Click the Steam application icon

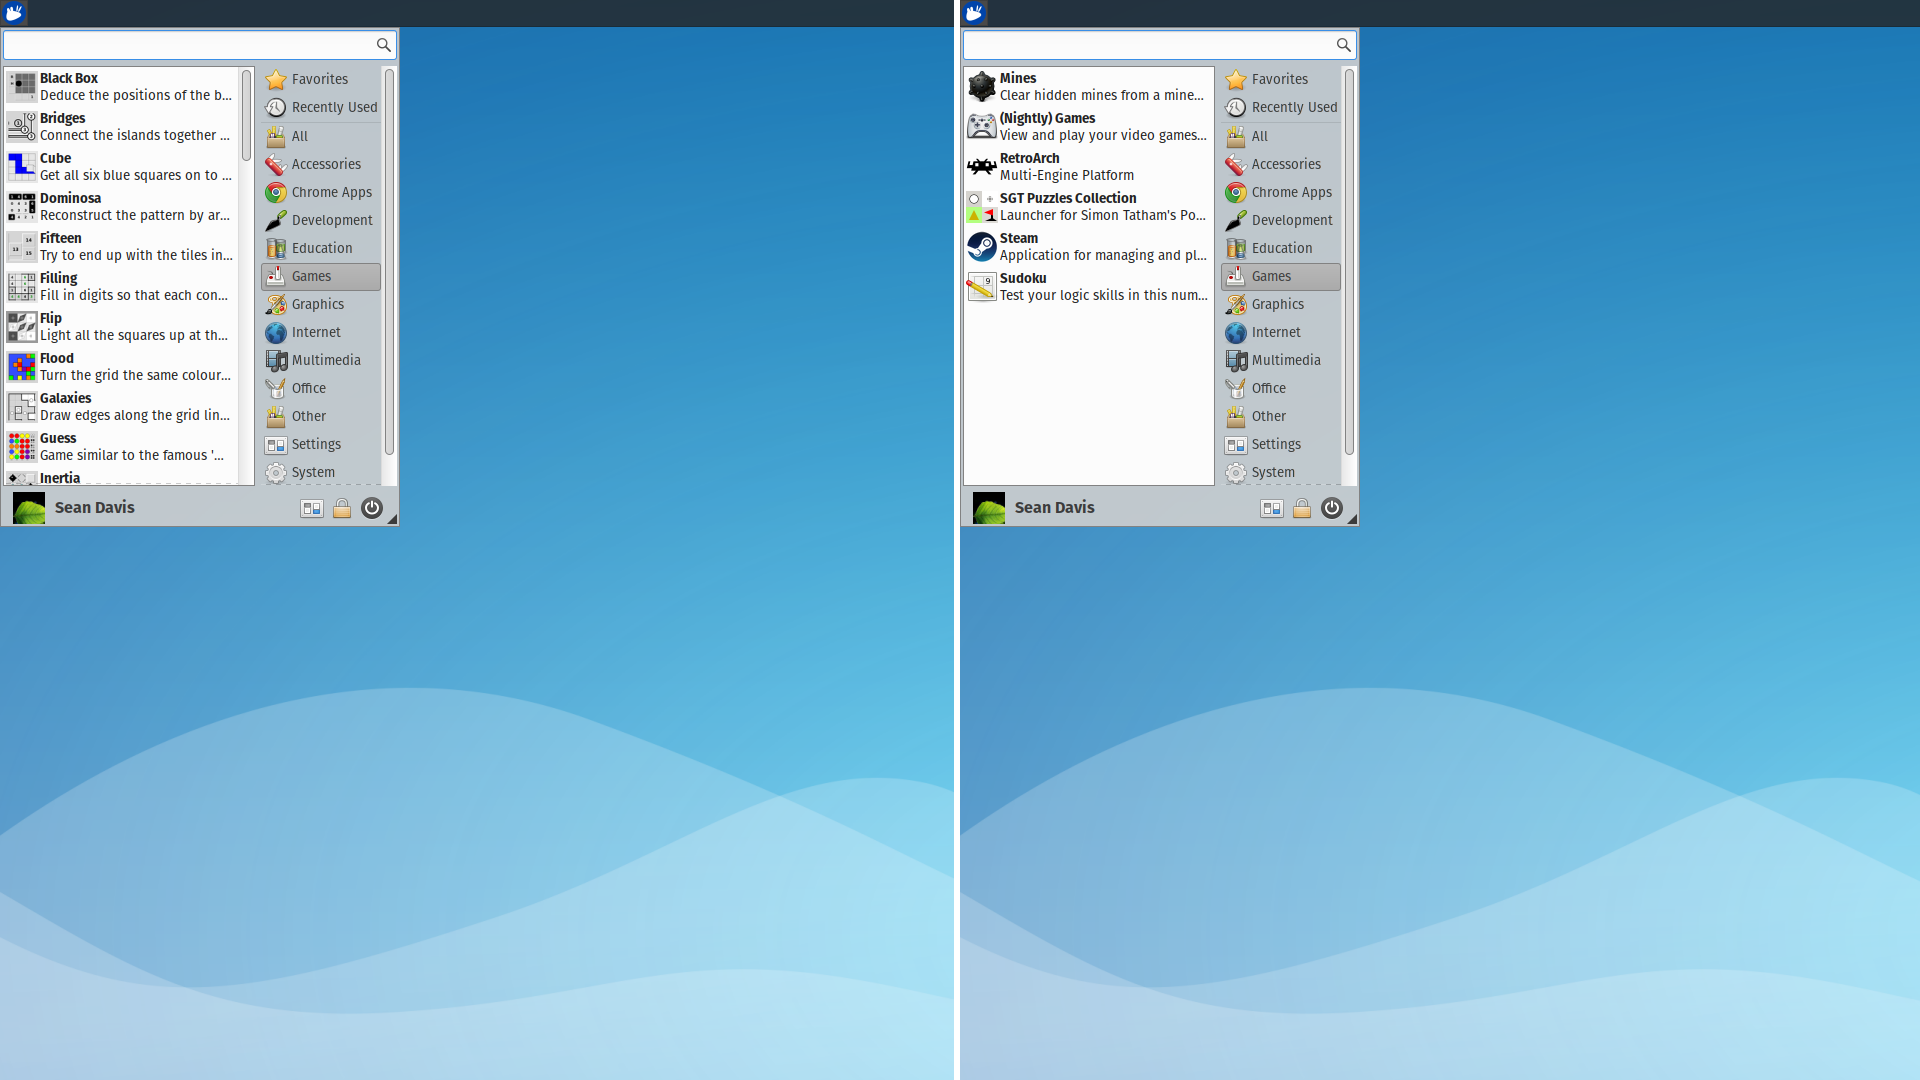pos(981,246)
